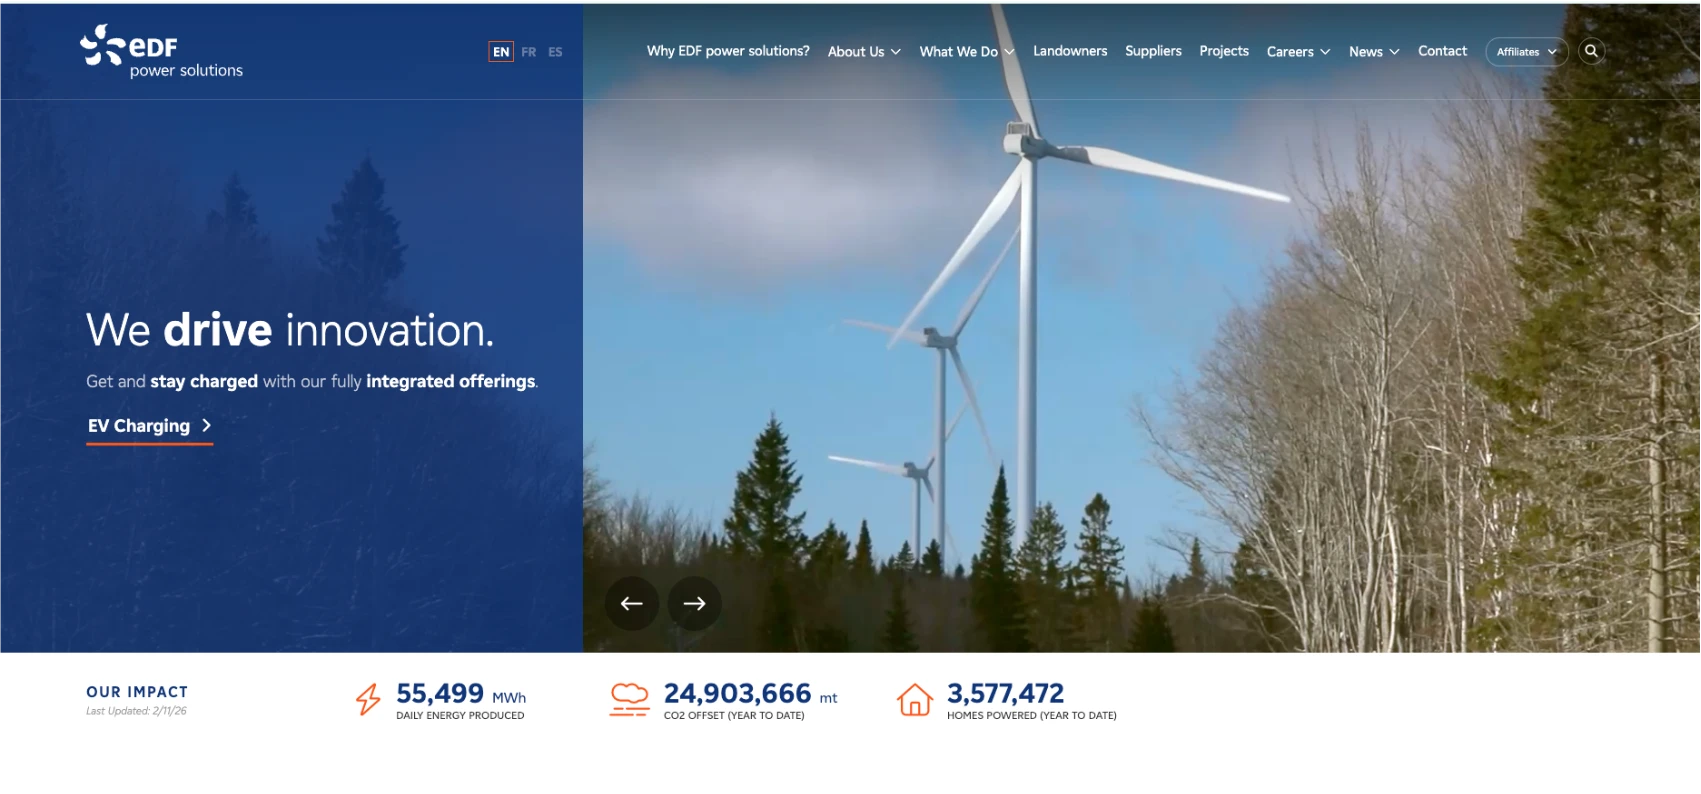Click the 3,577,472 homes powered value
Viewport: 1701px width, 794px height.
[x=1006, y=694]
